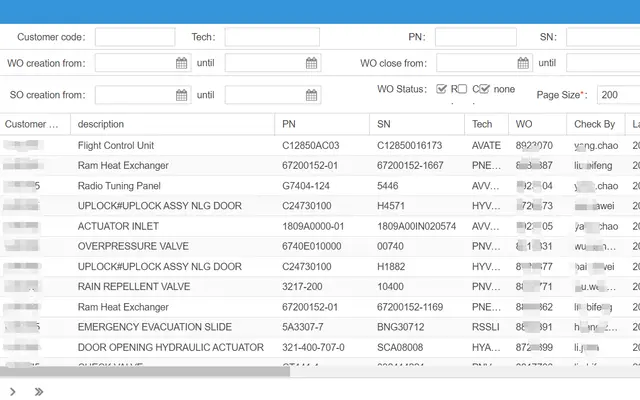This screenshot has height=400, width=640.
Task: Select the DOOR OPENING HYDRAULIC ACTUATOR cell
Action: [173, 348]
